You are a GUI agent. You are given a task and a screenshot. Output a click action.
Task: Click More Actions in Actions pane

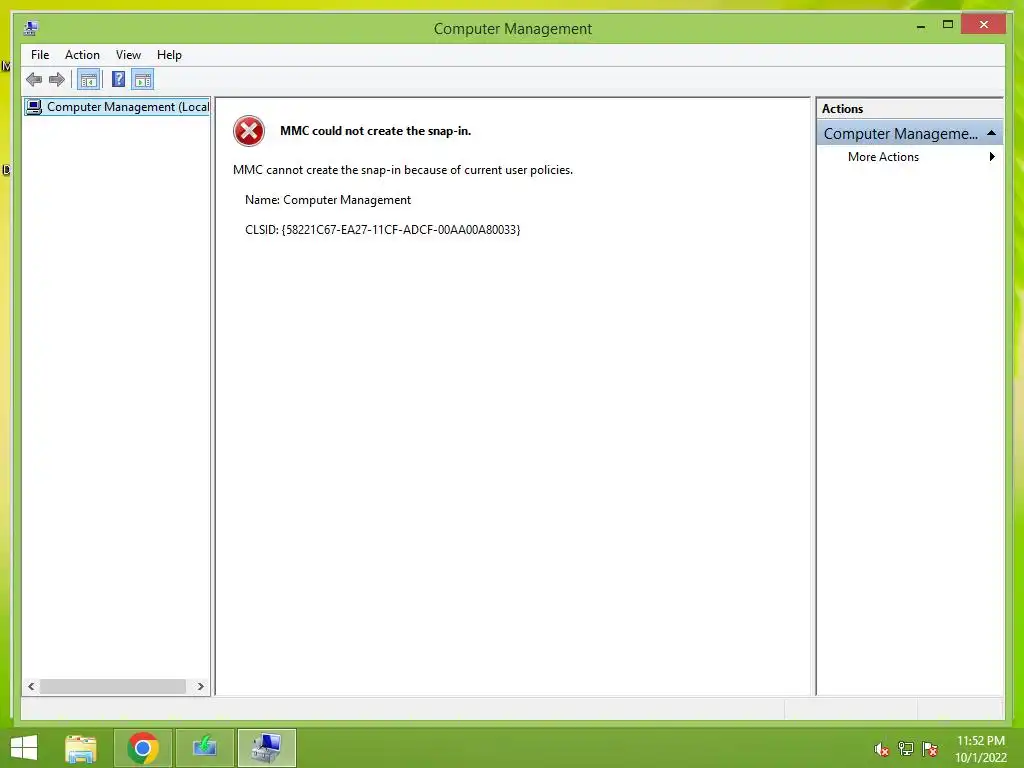coord(883,157)
